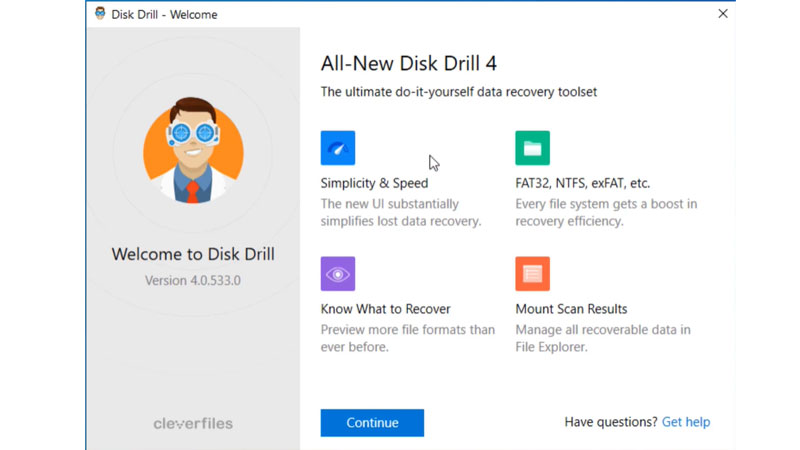
Task: Click the 'Every file system gets a boost' description
Action: click(606, 213)
